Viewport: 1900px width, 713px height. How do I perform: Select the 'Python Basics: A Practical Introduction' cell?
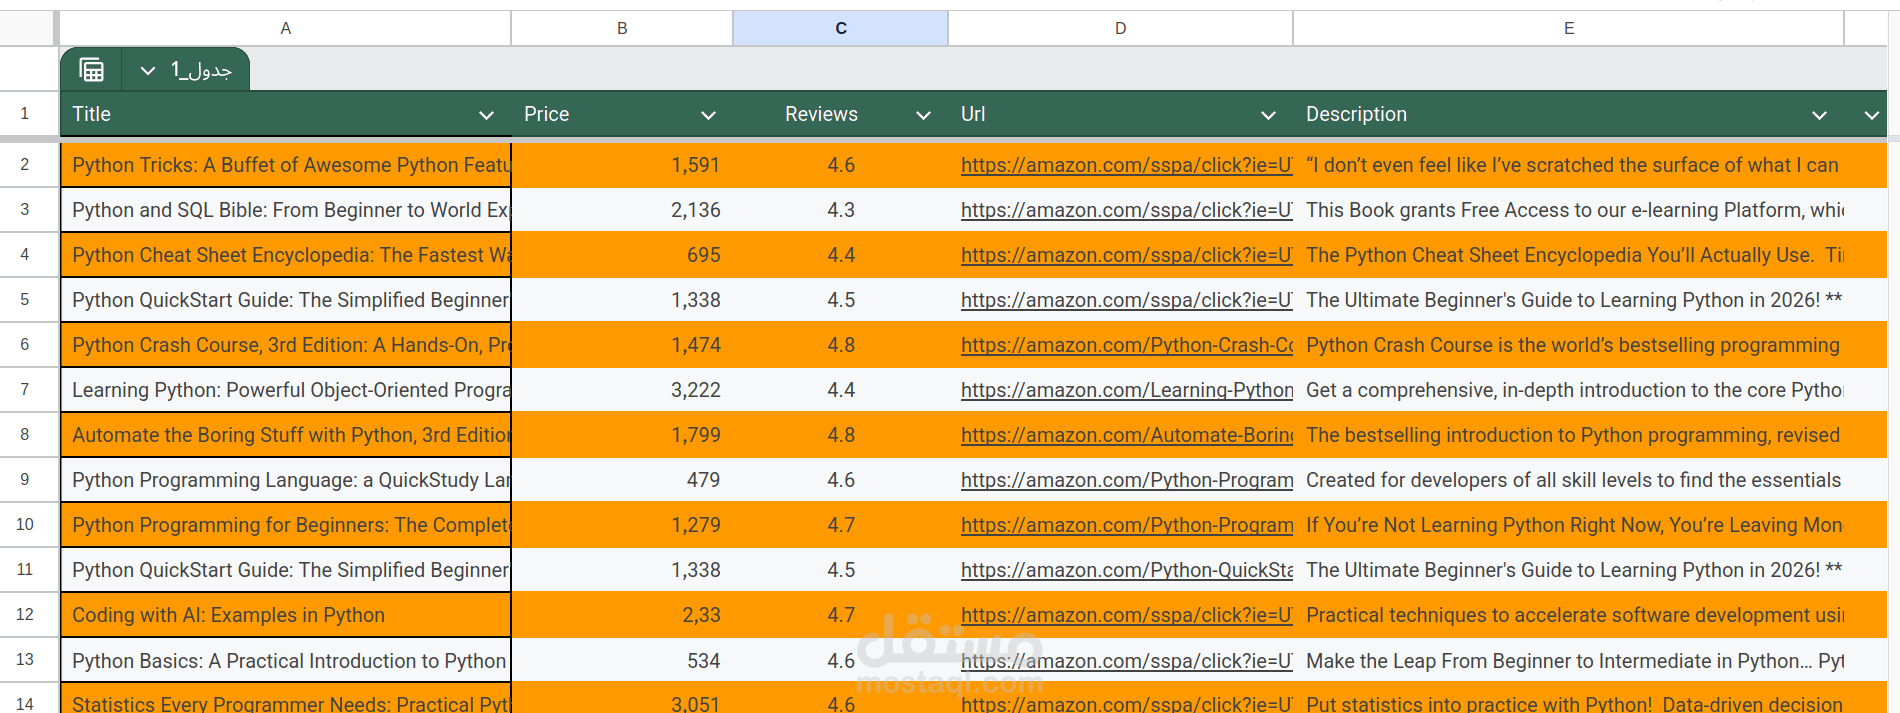click(286, 661)
